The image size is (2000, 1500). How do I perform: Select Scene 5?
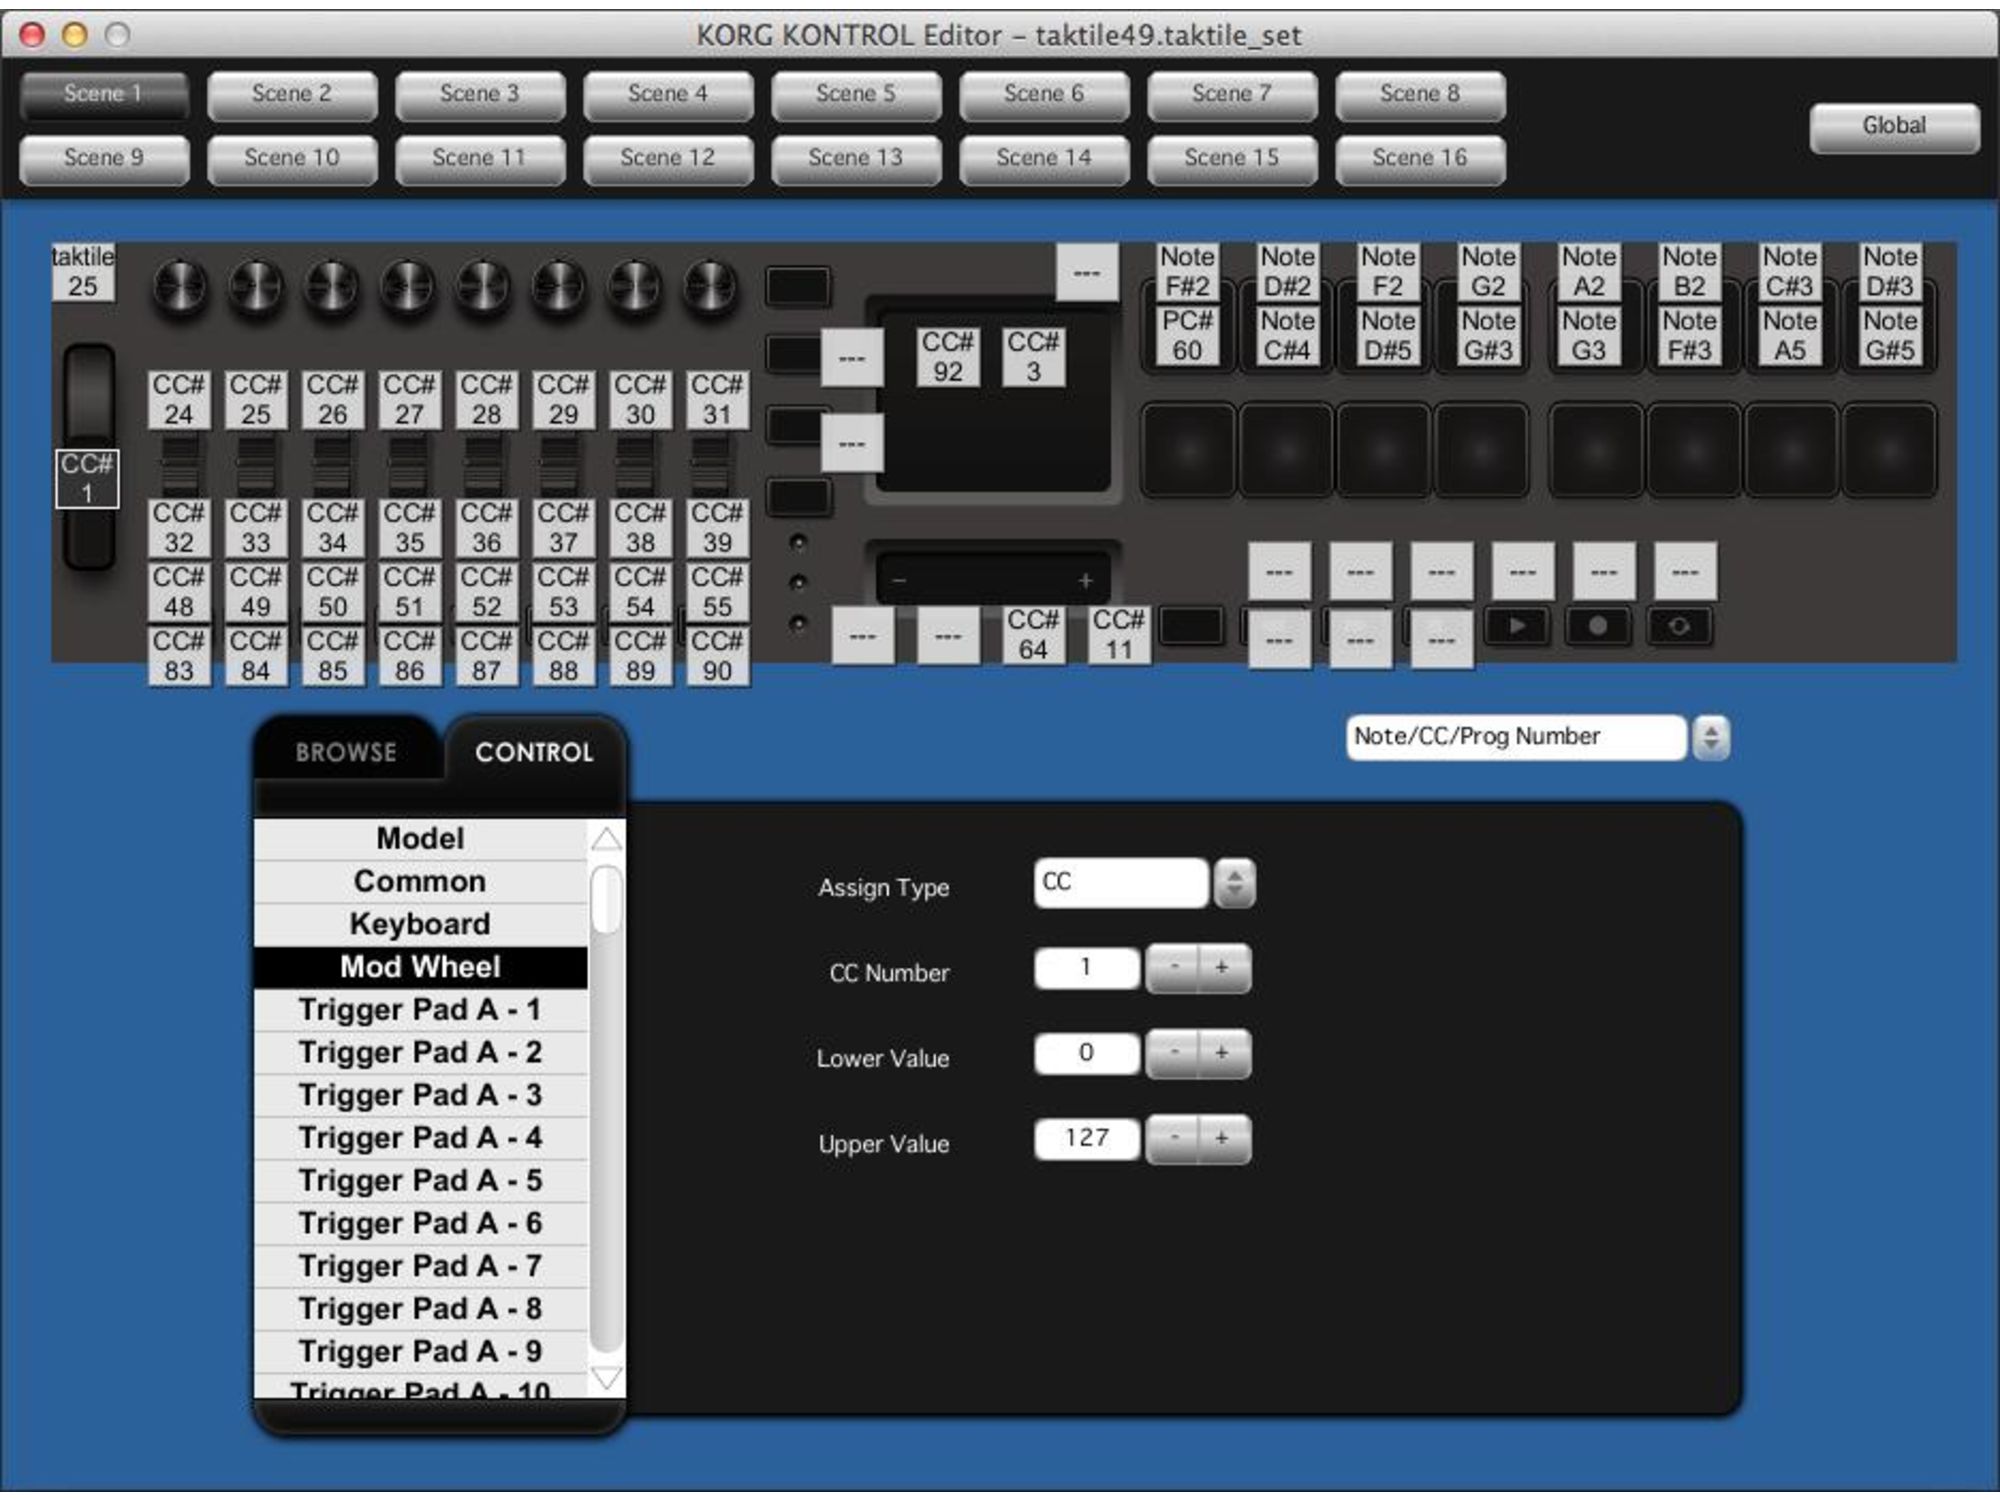click(x=856, y=94)
